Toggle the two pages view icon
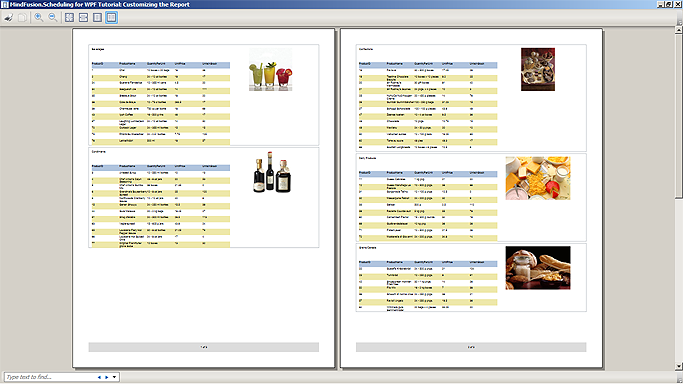Viewport: 683px width, 384px height. point(112,17)
